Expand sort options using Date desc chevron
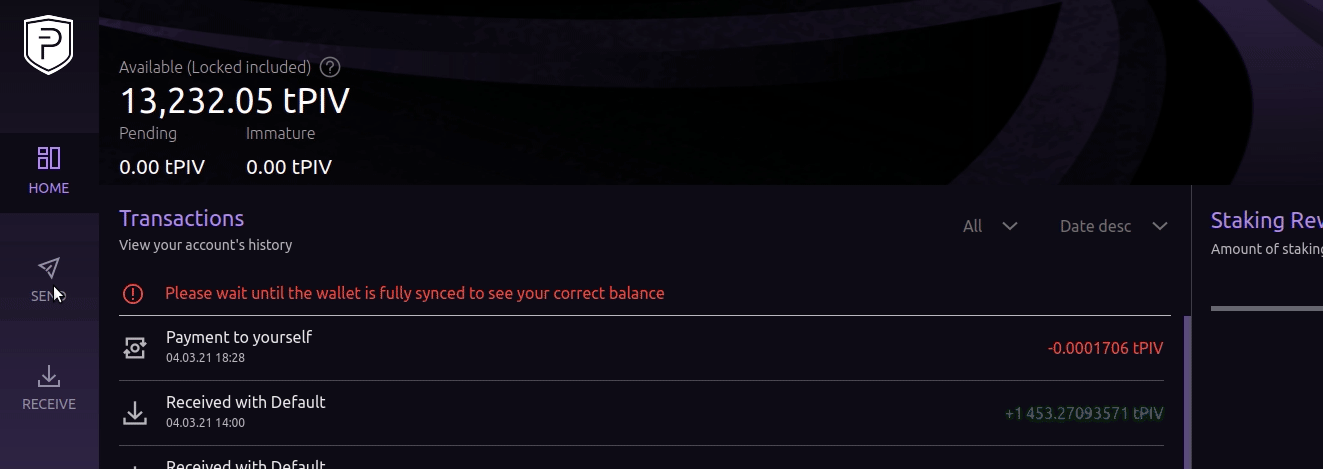This screenshot has height=469, width=1323. point(1160,226)
